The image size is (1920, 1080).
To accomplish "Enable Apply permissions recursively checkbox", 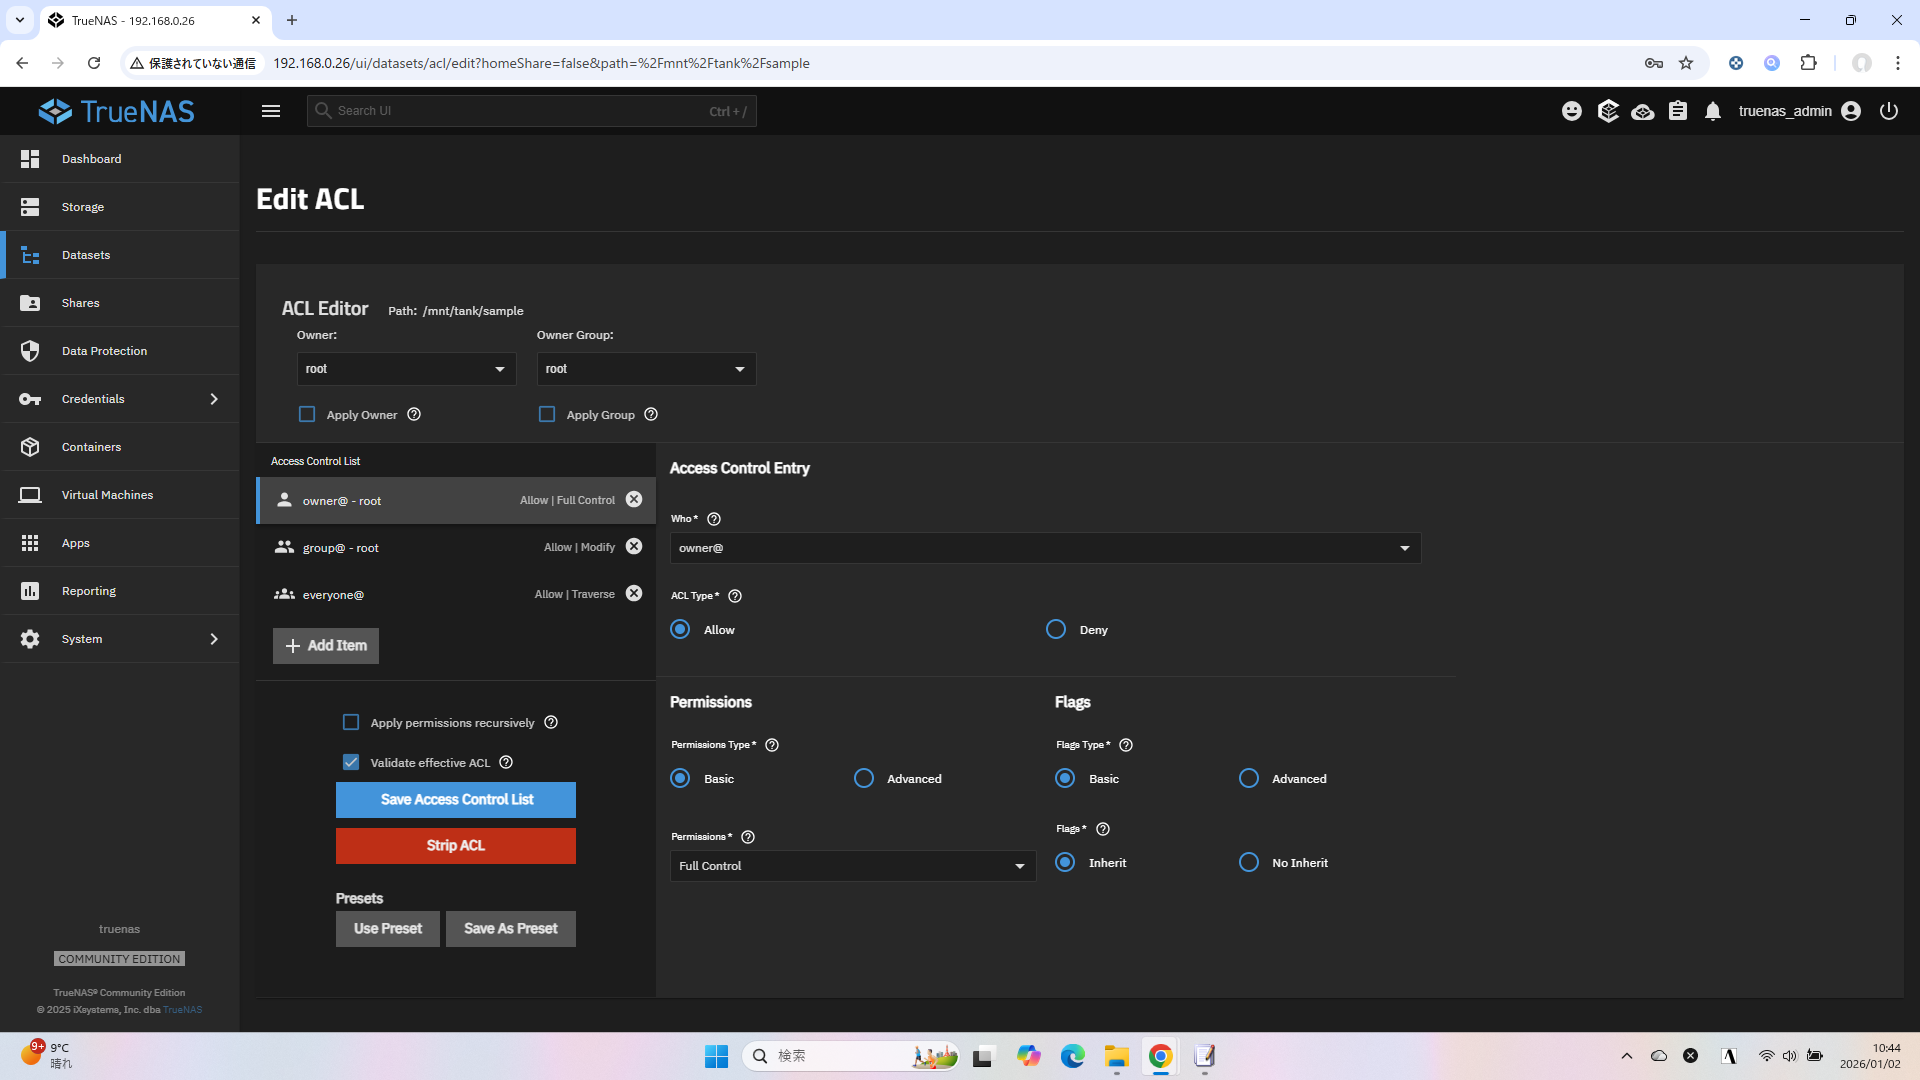I will pos(351,723).
